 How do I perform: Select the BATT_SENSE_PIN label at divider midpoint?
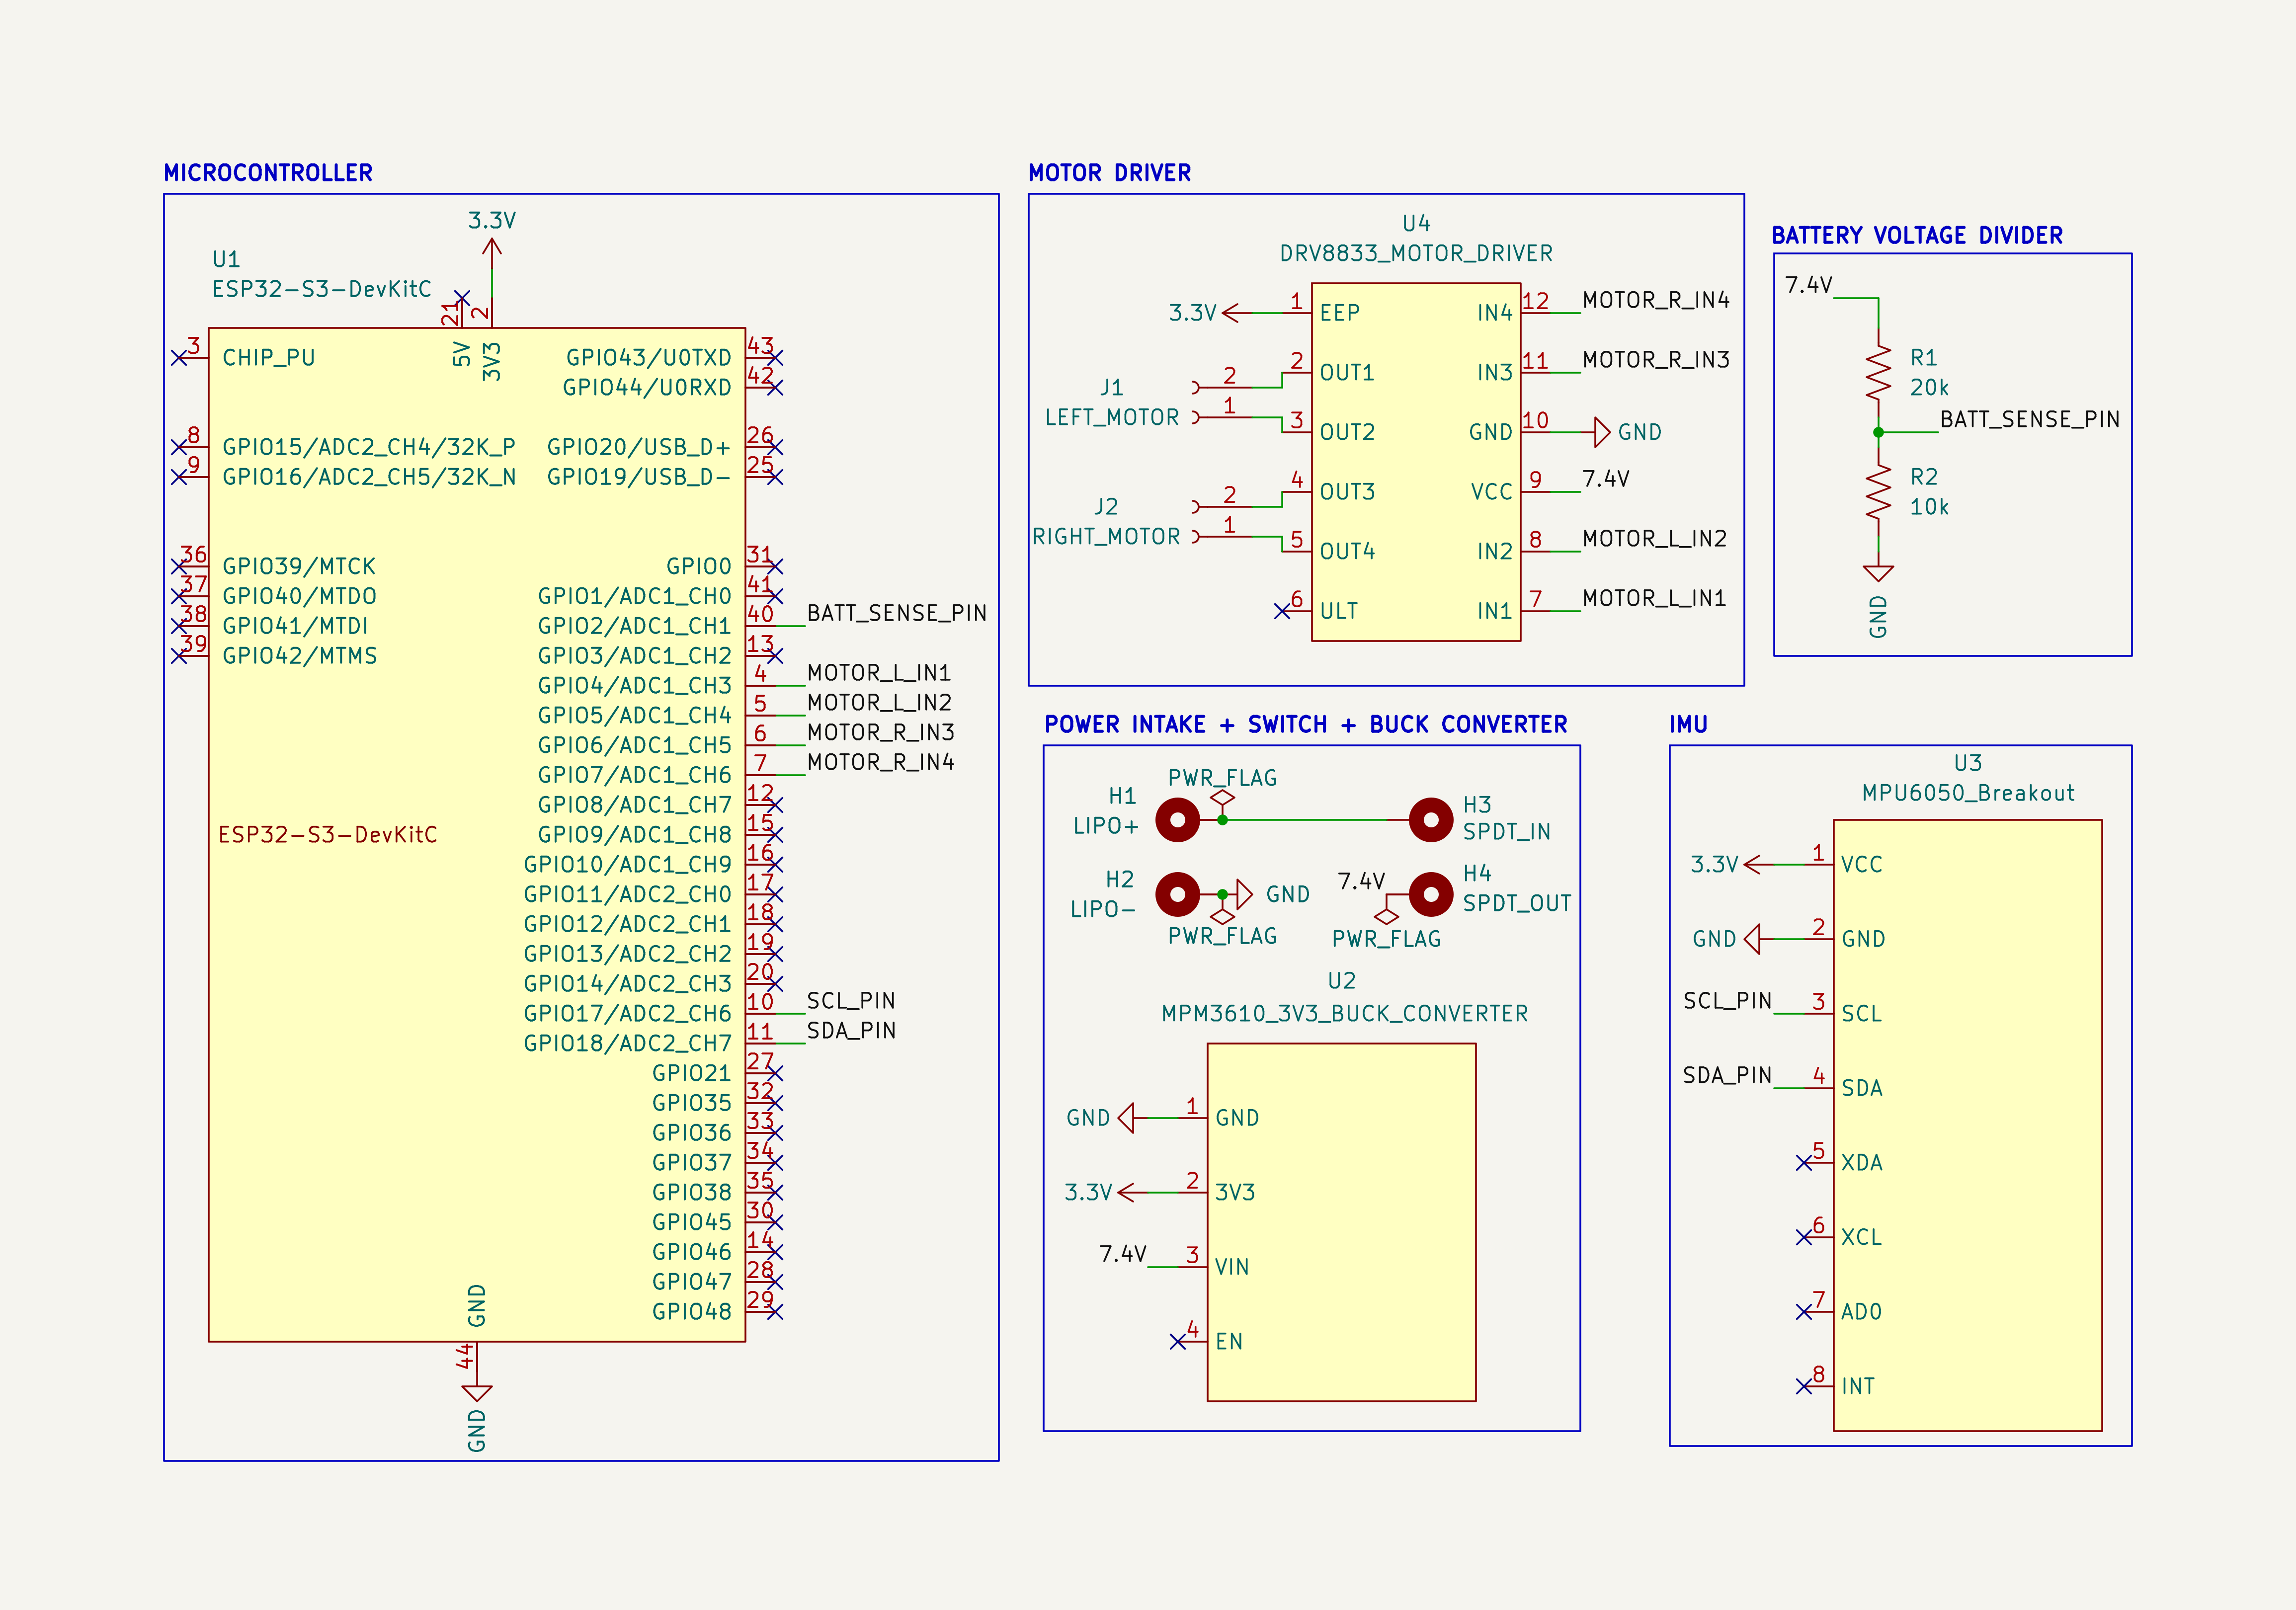click(x=2029, y=419)
